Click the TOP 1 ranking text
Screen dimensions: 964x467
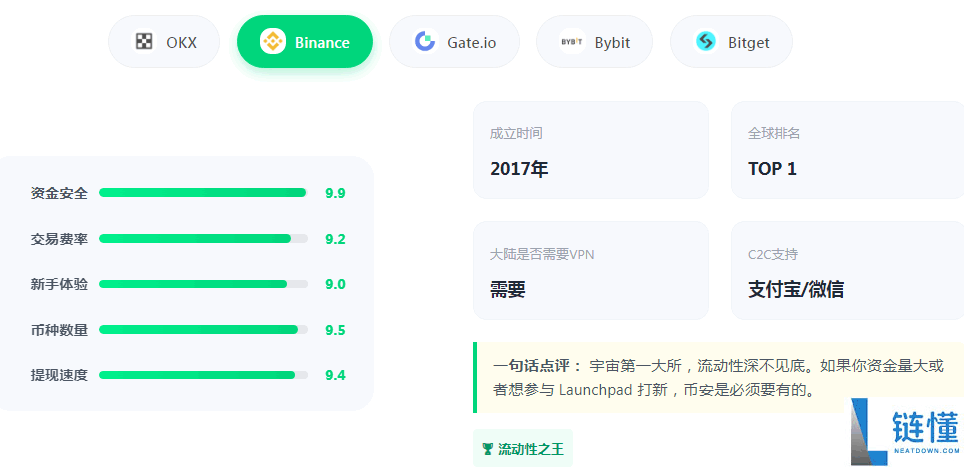(772, 169)
